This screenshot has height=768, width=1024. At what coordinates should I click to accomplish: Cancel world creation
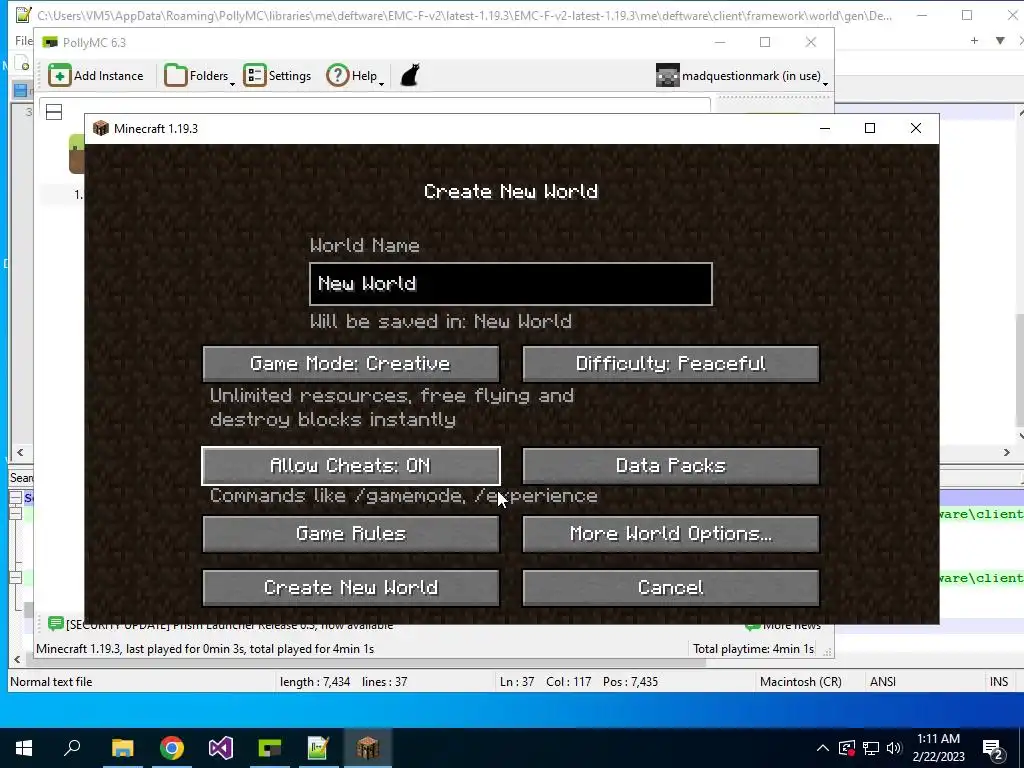671,588
